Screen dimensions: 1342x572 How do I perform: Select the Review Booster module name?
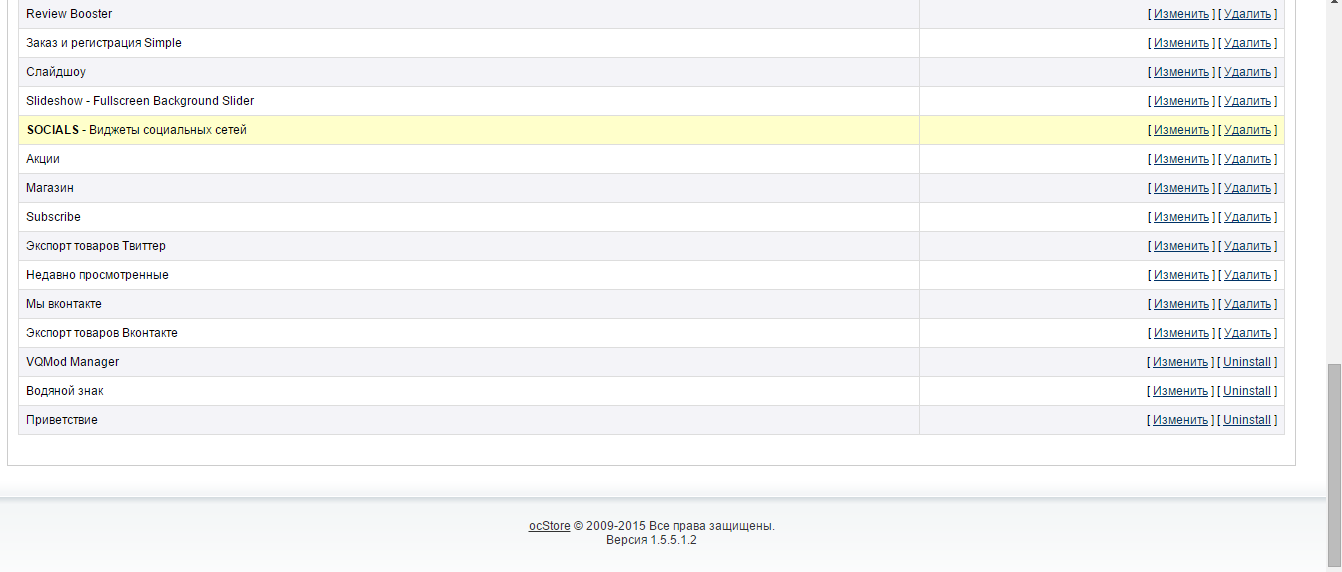click(x=69, y=14)
